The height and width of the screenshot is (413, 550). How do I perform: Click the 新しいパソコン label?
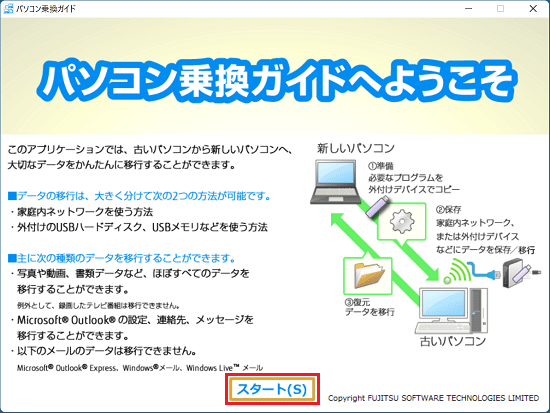point(356,148)
